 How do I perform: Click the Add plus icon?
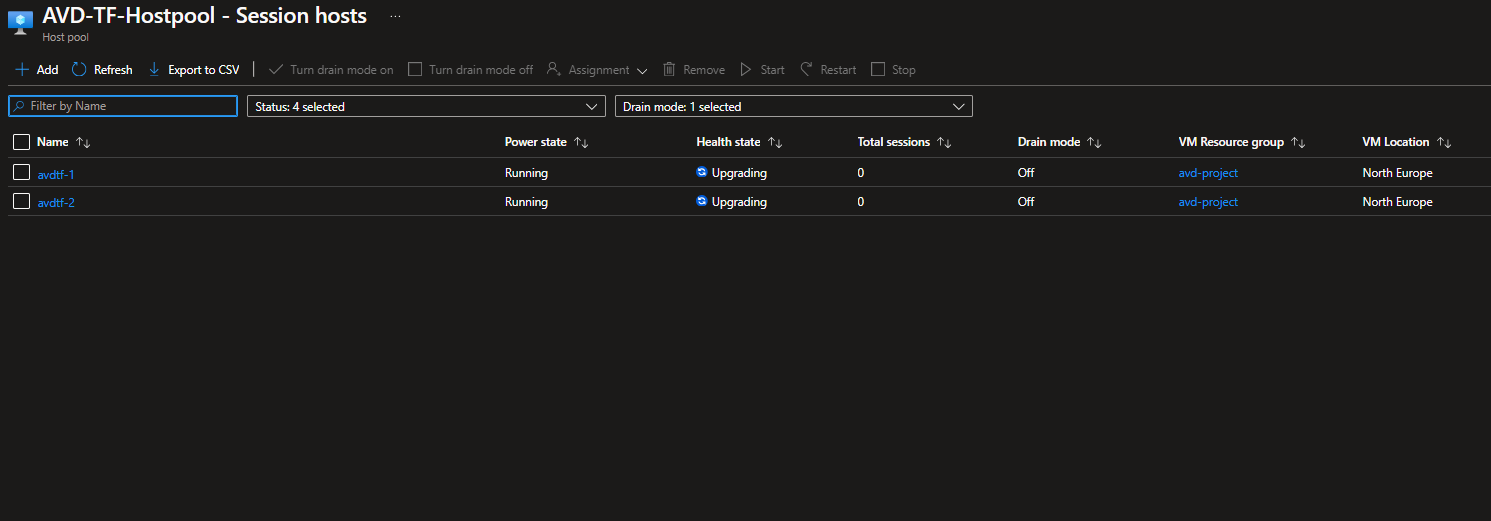click(22, 70)
